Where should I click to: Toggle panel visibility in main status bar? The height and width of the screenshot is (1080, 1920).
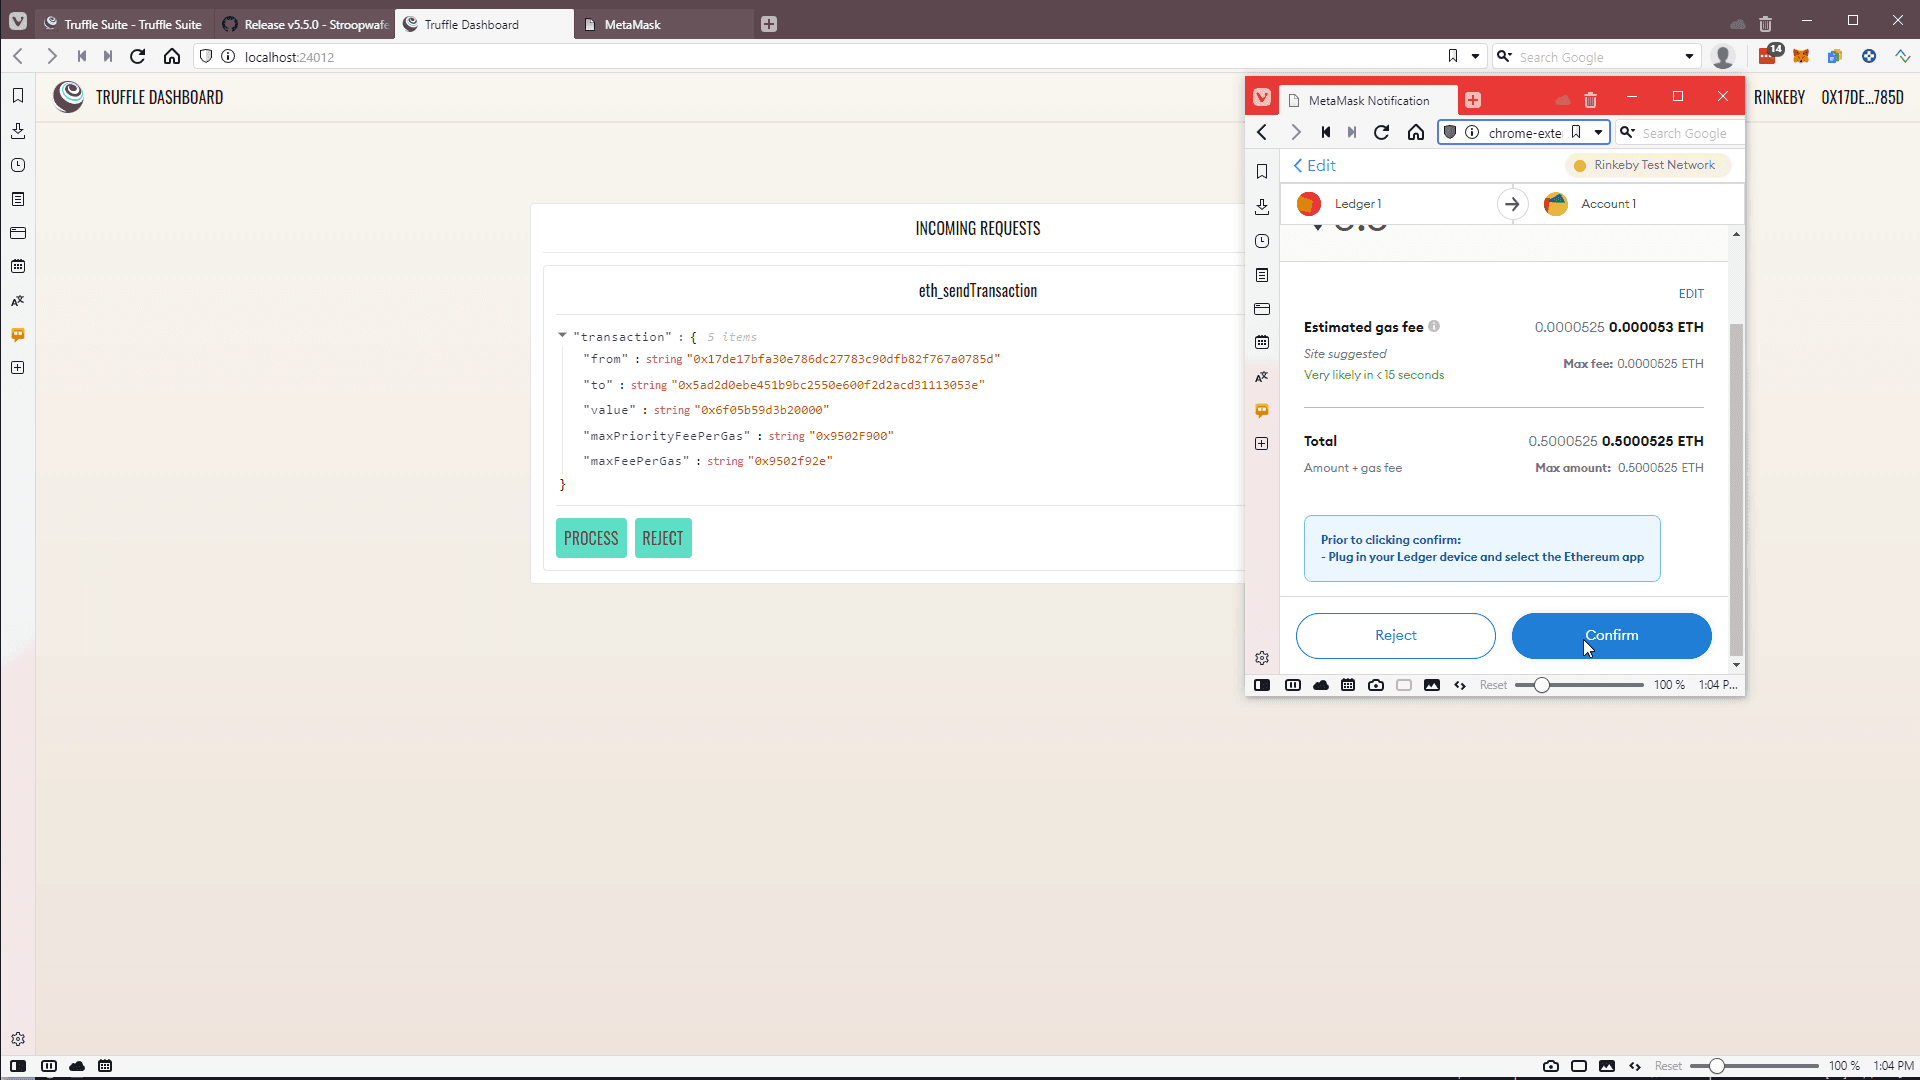(x=18, y=1066)
